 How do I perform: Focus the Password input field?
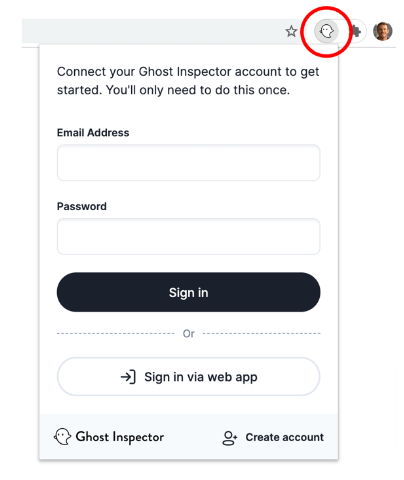tap(189, 236)
